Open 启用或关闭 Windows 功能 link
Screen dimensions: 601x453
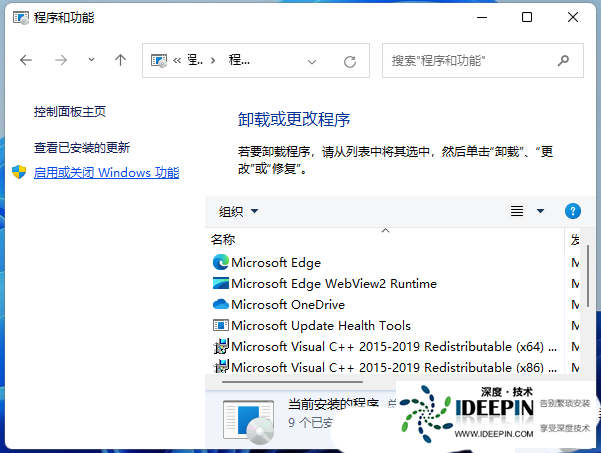(106, 172)
